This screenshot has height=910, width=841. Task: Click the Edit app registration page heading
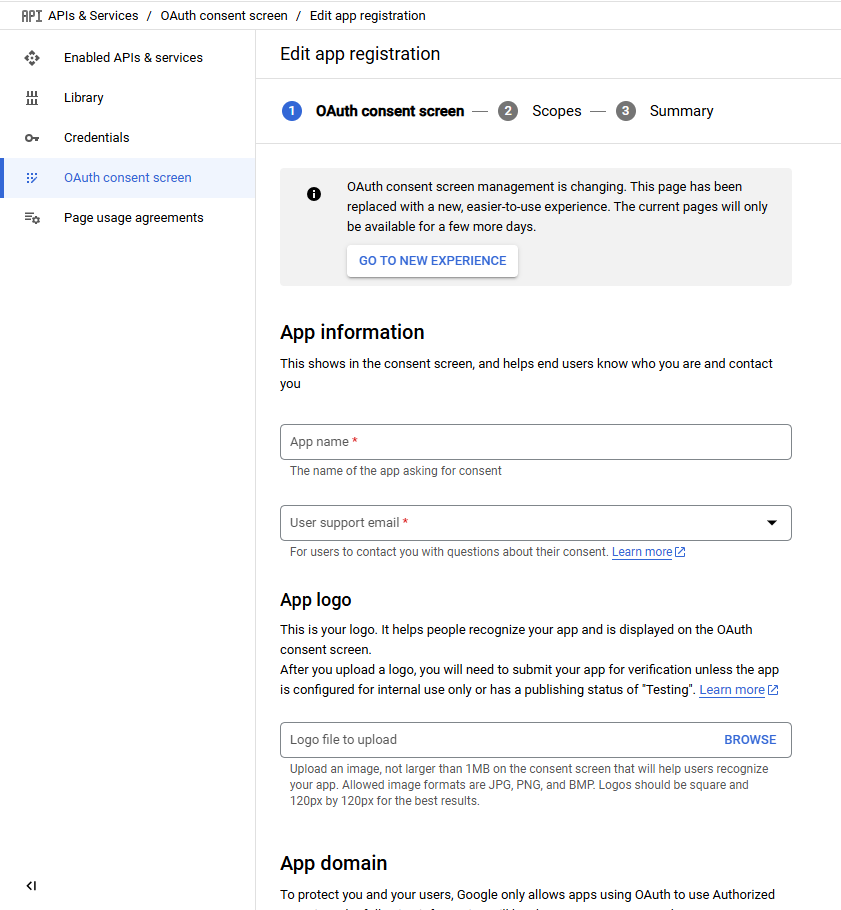(x=360, y=54)
